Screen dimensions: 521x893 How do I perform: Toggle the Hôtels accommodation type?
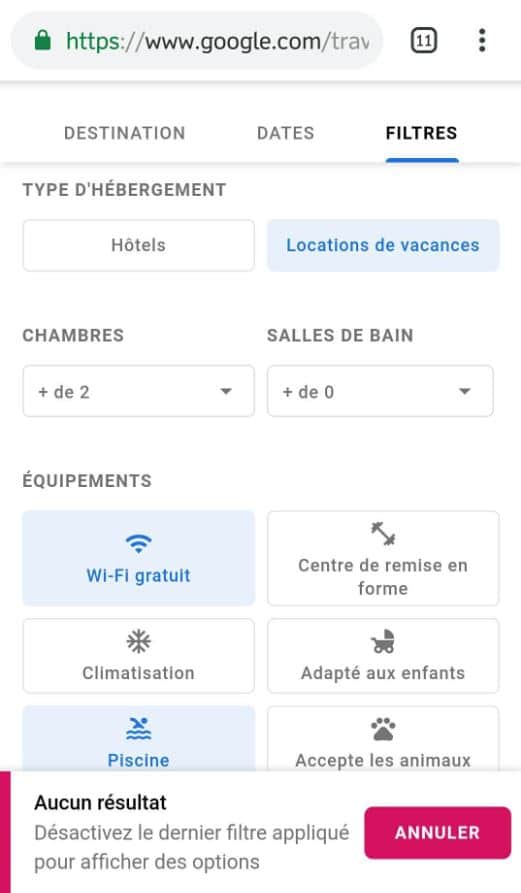tap(138, 245)
